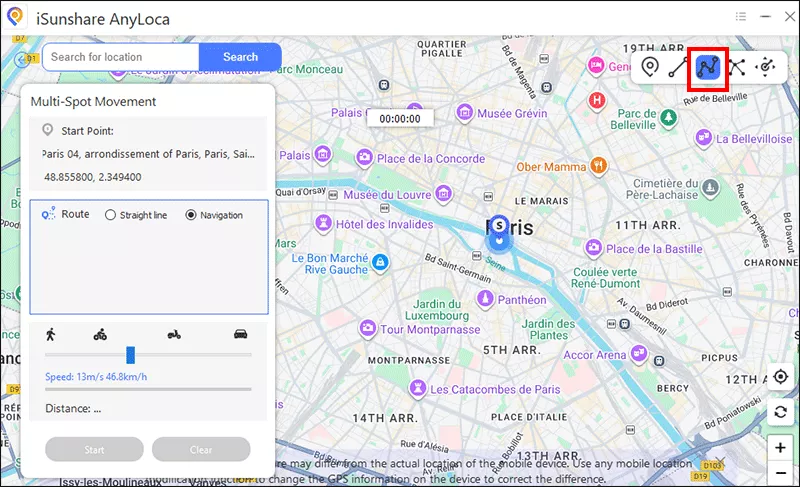Zoom out of the map

[781, 473]
